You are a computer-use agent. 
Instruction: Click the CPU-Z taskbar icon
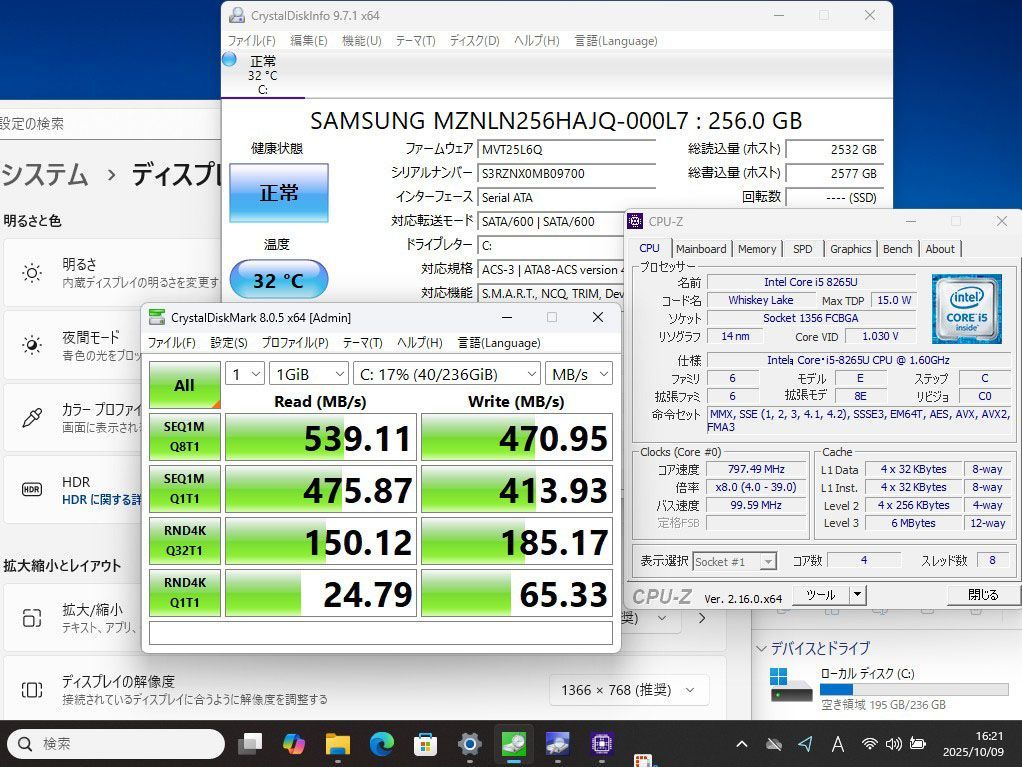coord(601,744)
